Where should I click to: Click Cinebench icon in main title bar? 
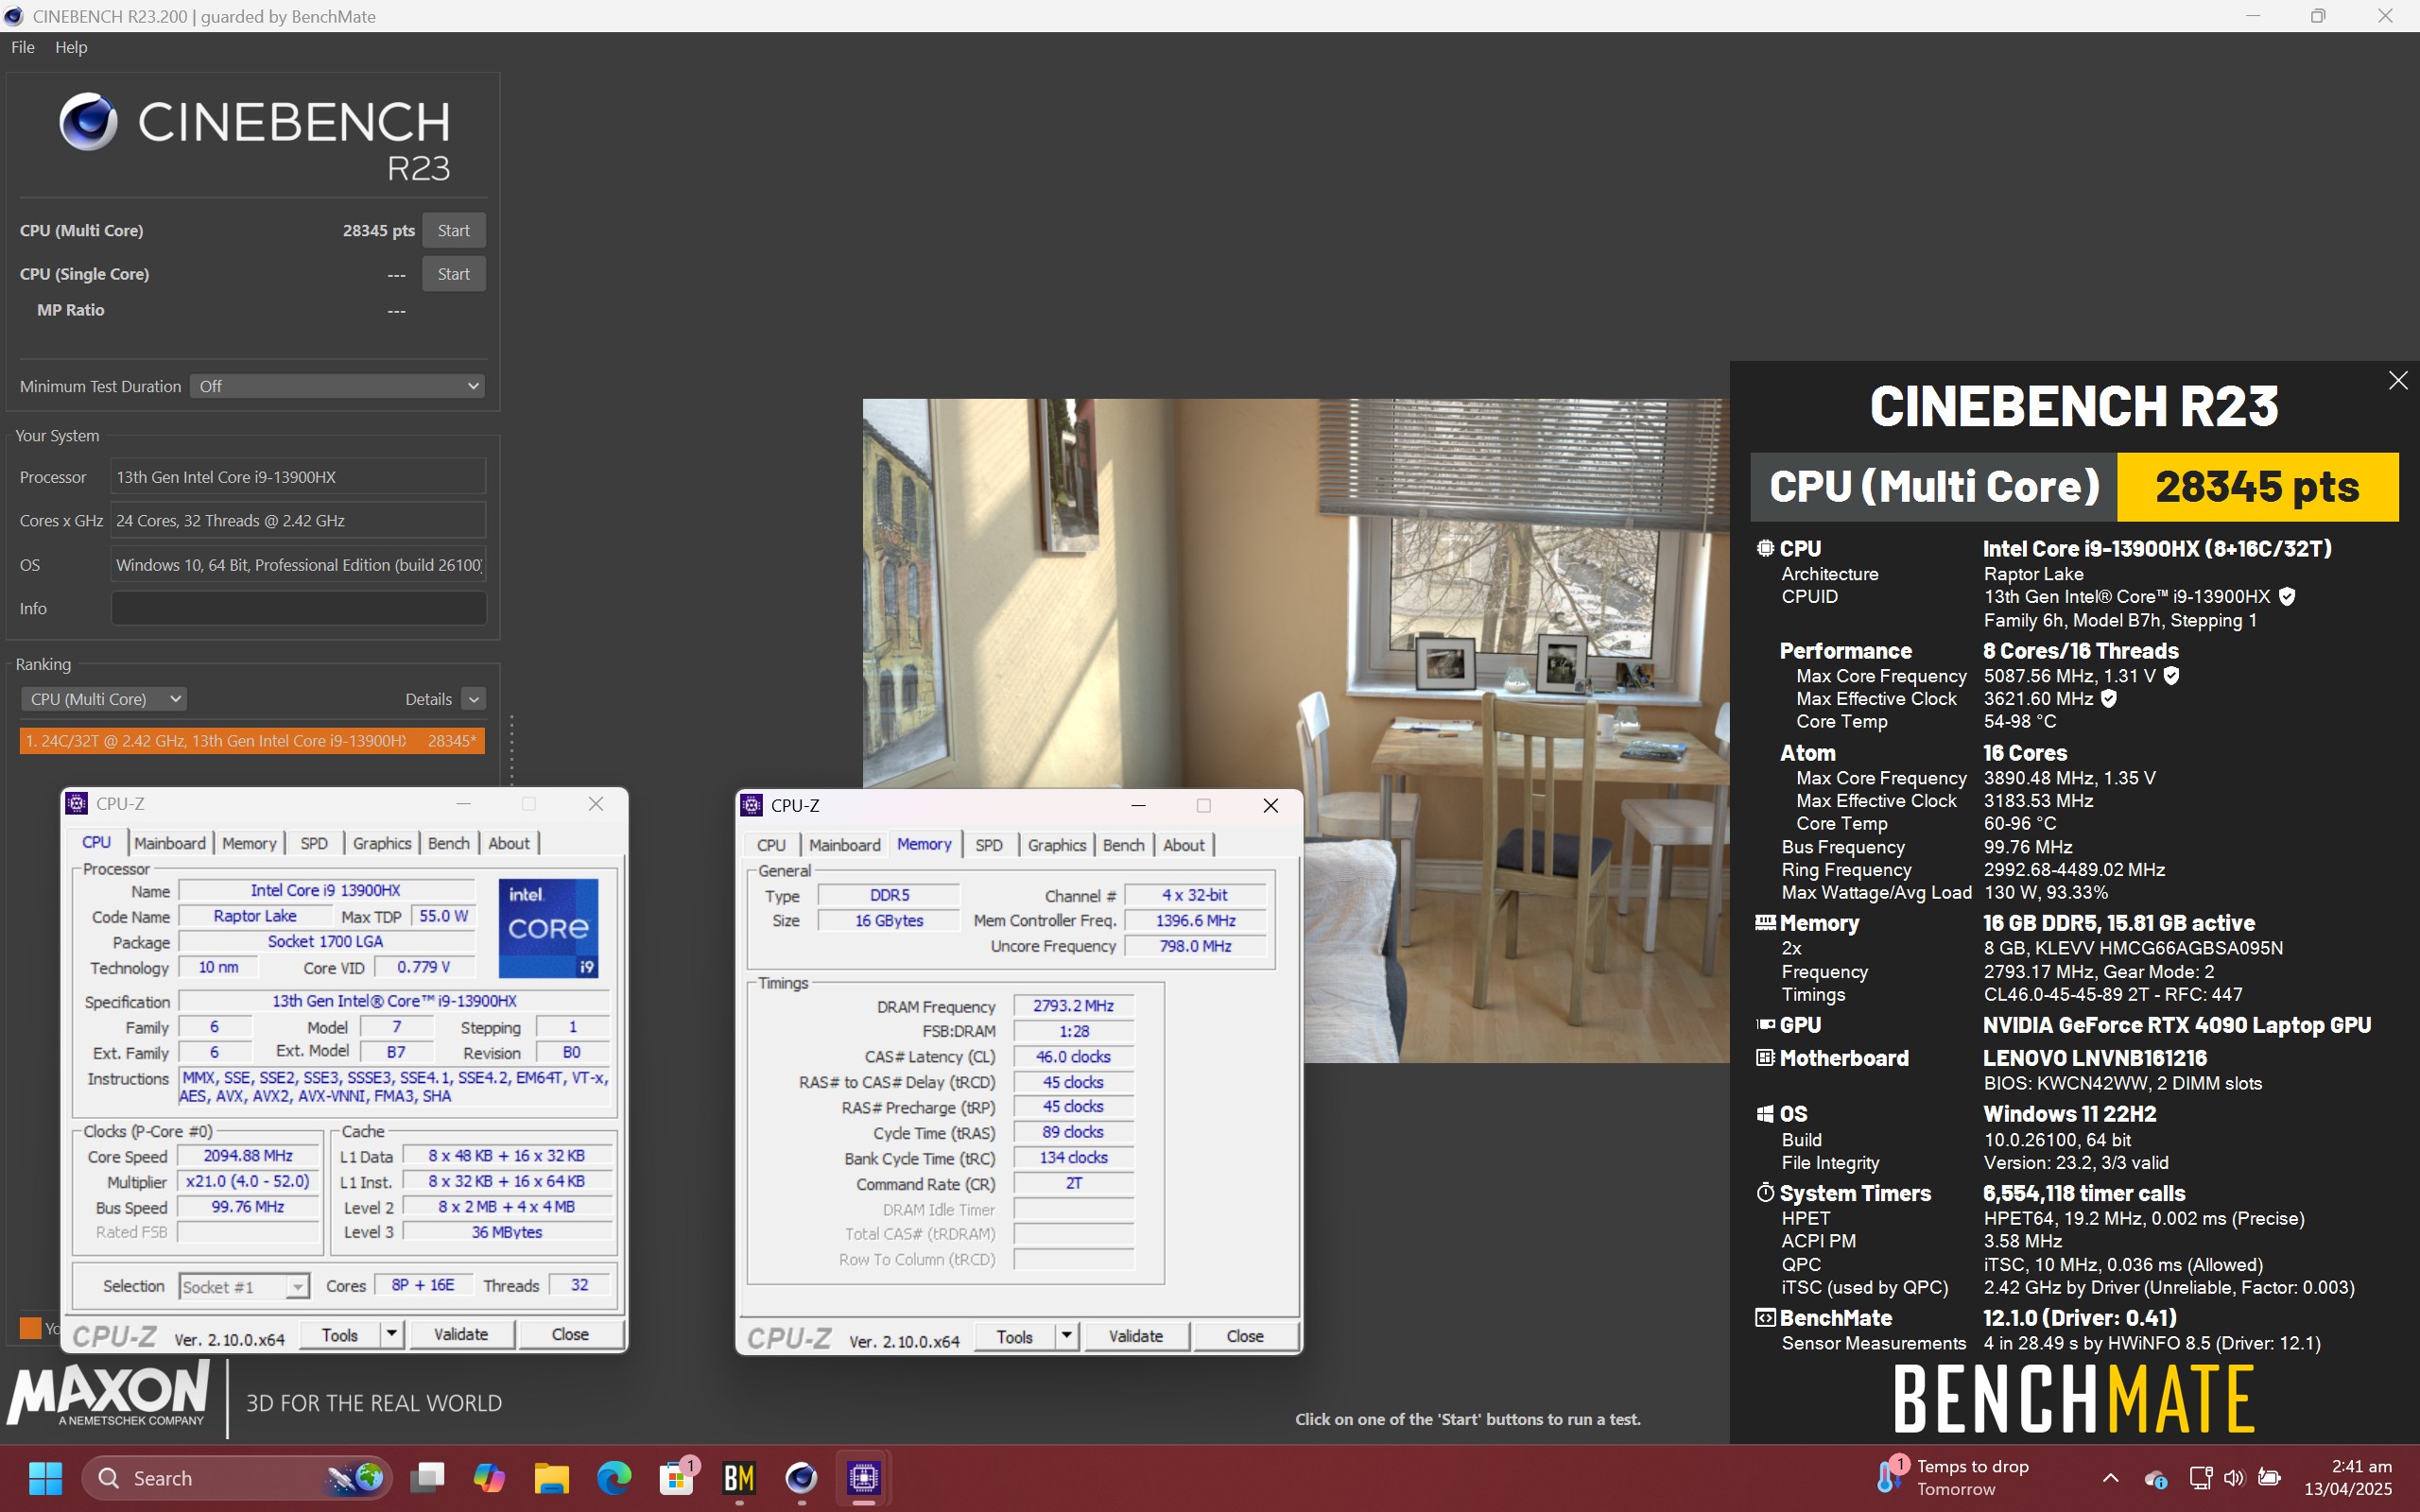click(14, 16)
